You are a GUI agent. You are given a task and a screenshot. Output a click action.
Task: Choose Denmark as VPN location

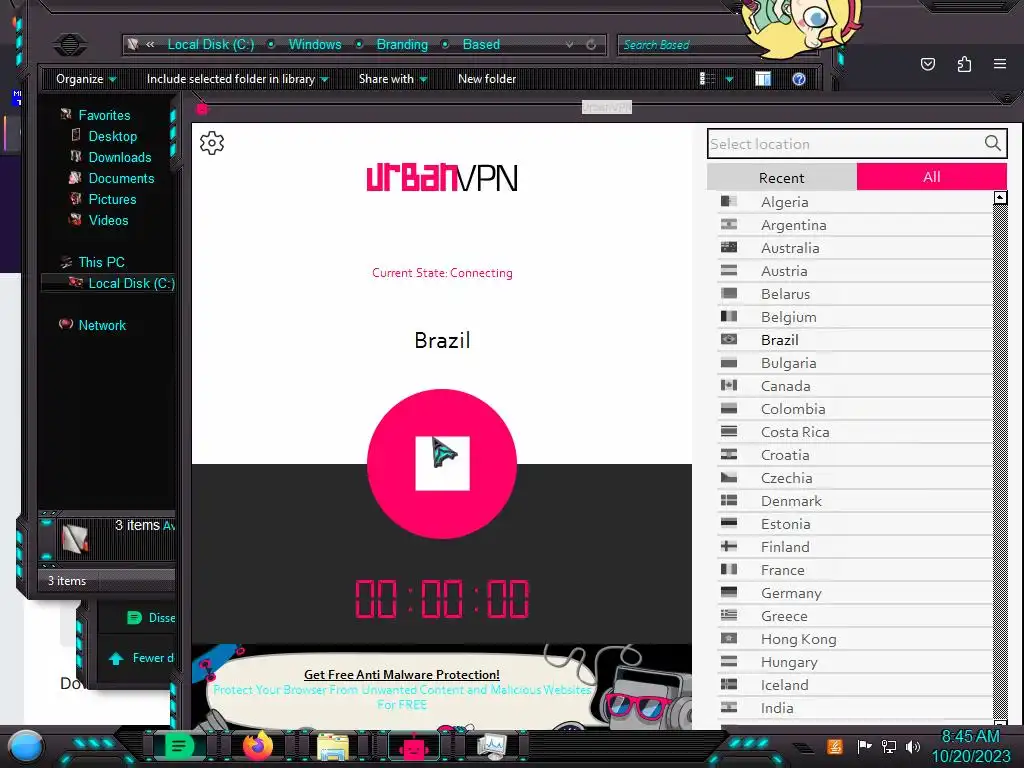coord(855,501)
